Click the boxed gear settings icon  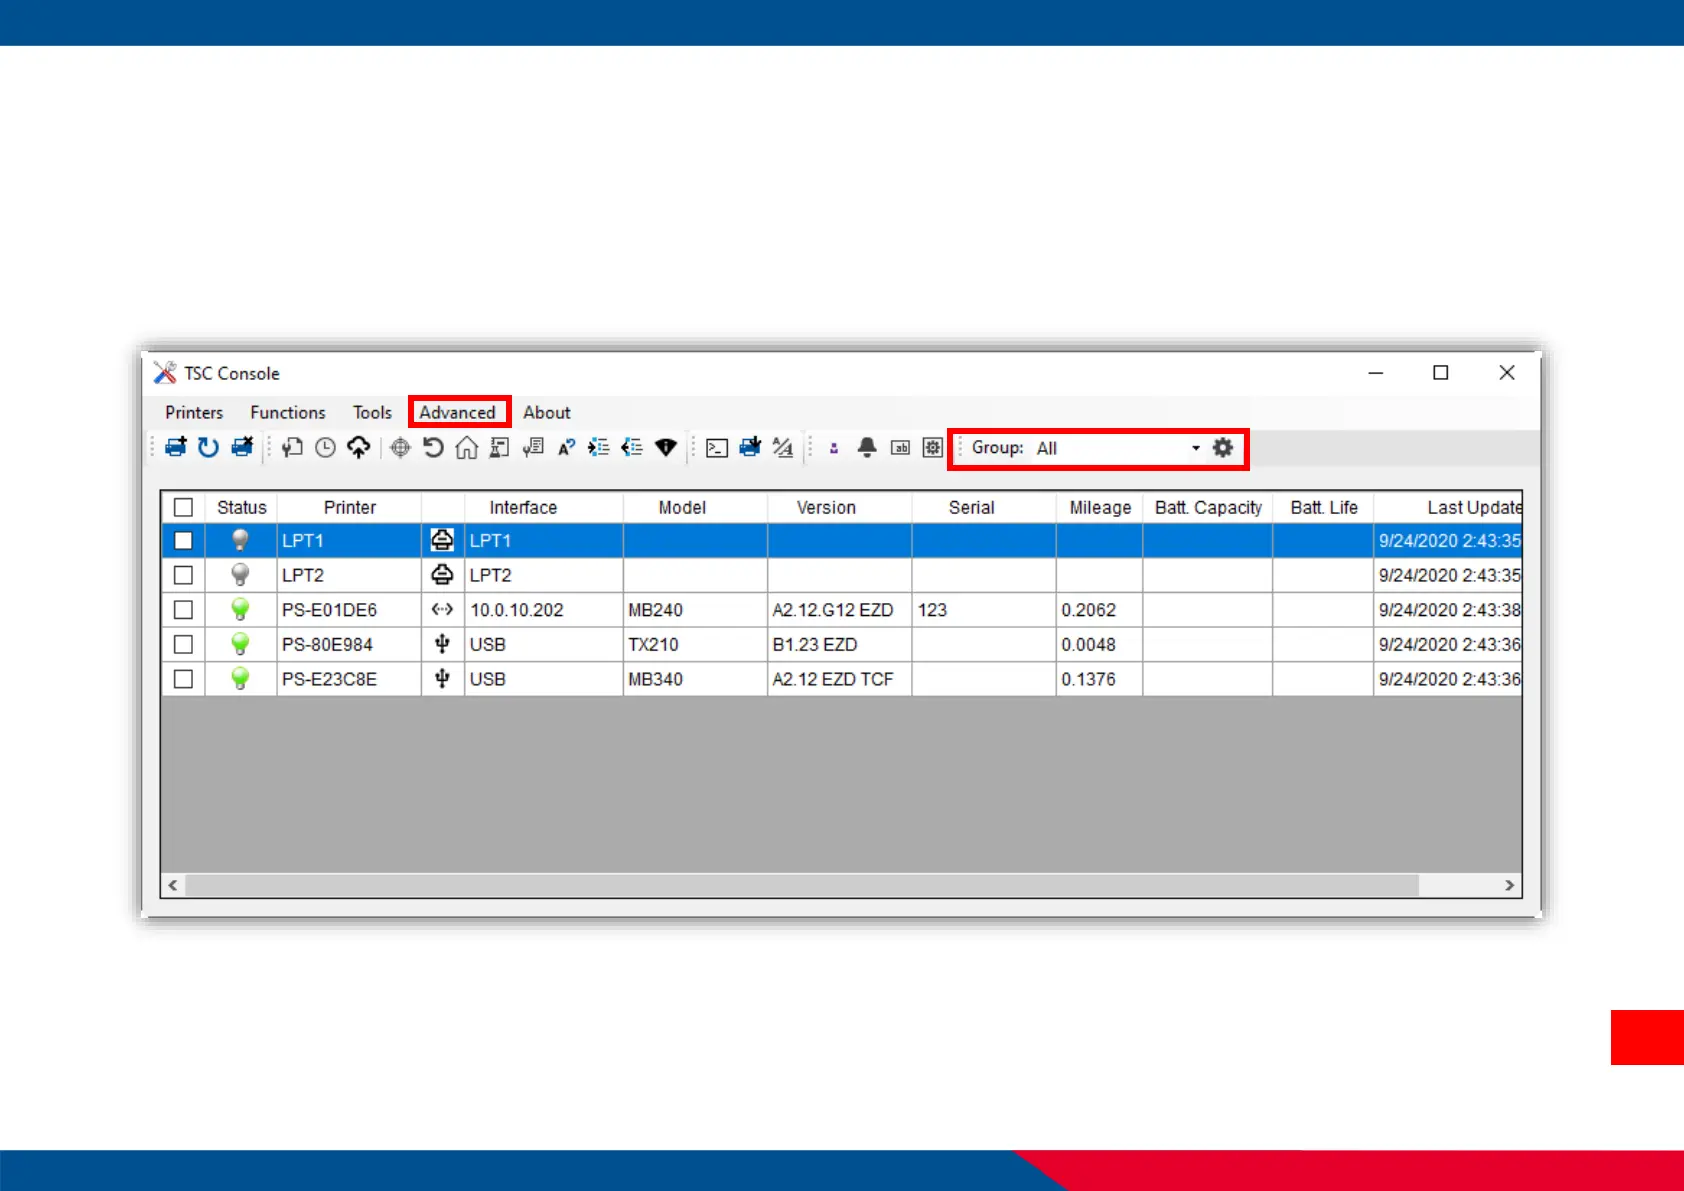click(x=933, y=447)
